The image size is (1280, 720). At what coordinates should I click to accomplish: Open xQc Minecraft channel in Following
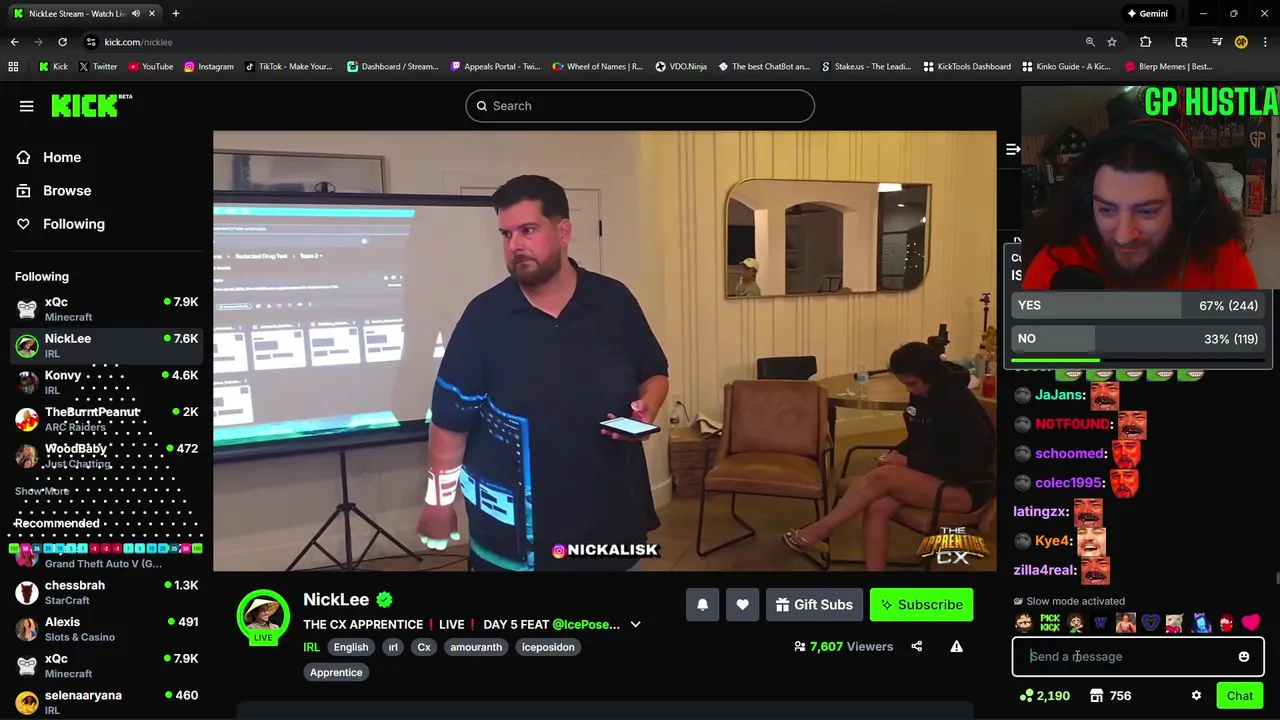pos(106,309)
